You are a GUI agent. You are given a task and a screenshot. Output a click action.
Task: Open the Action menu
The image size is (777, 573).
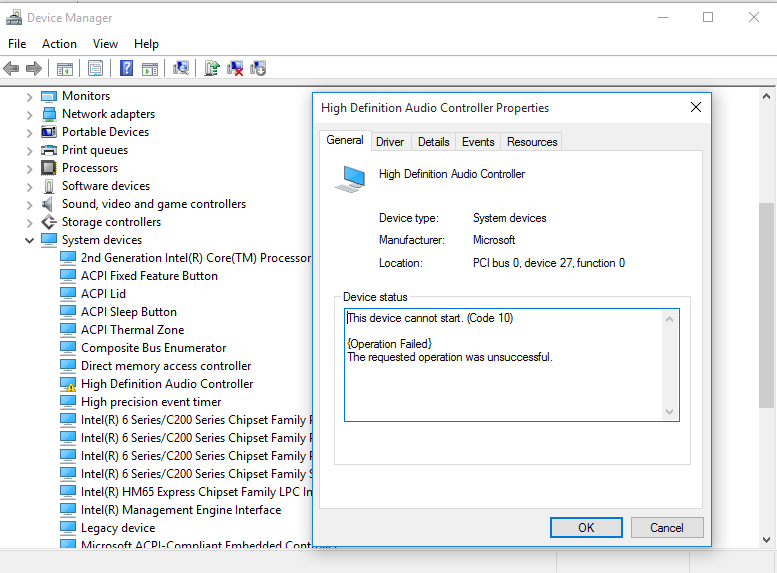(x=59, y=44)
